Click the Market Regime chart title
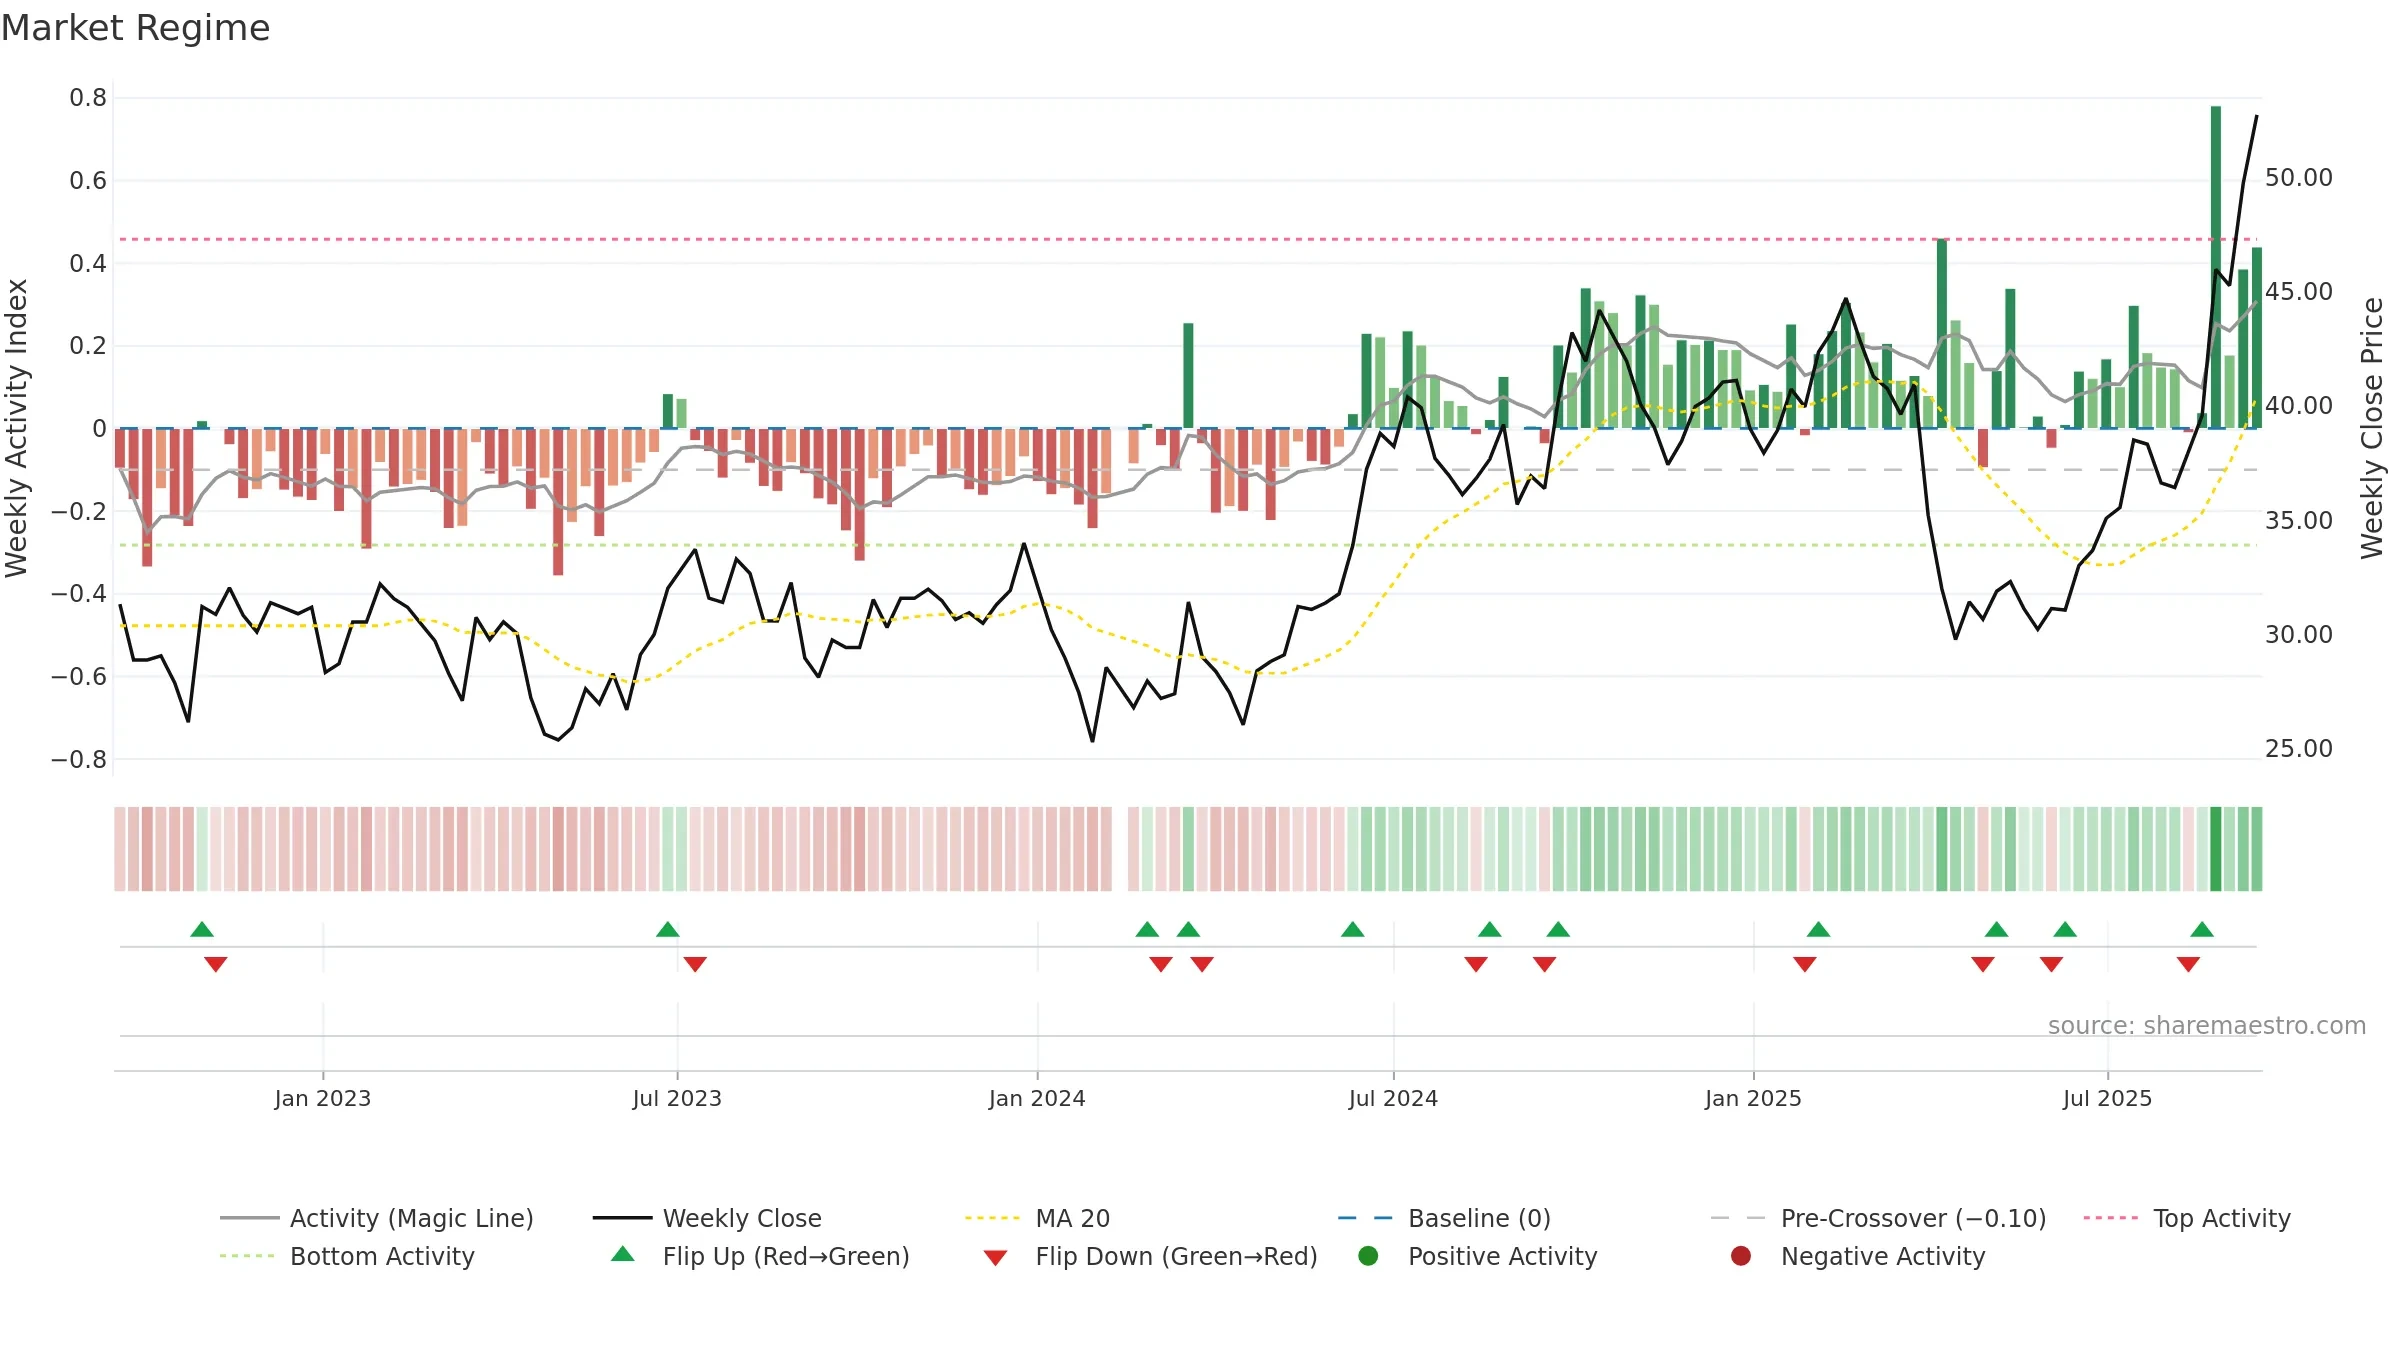 click(135, 28)
